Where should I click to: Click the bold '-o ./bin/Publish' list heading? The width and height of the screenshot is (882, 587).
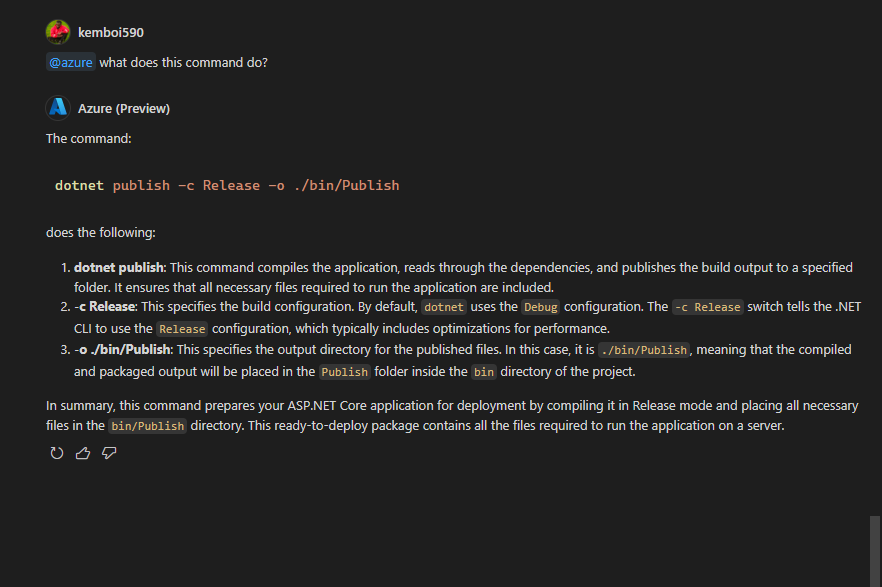pyautogui.click(x=123, y=350)
